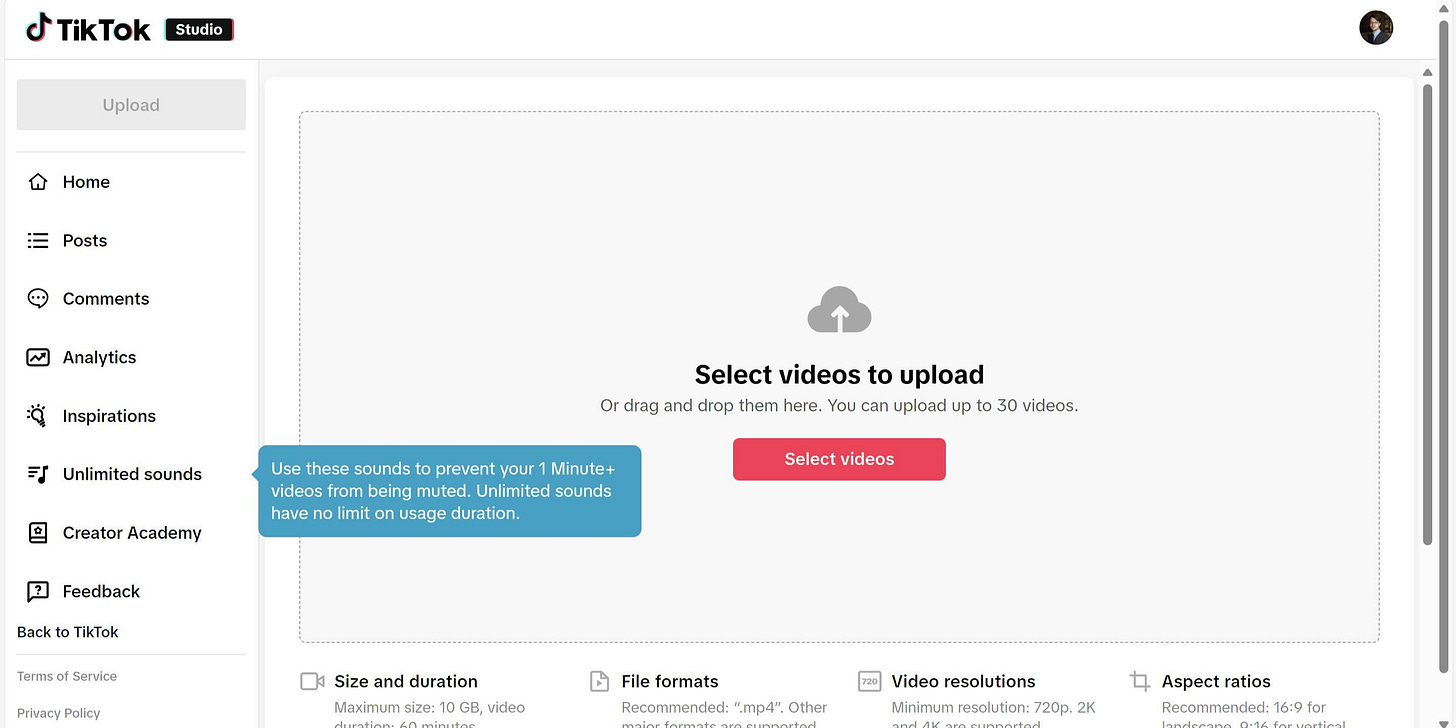Open the Terms of Service link

(x=67, y=676)
